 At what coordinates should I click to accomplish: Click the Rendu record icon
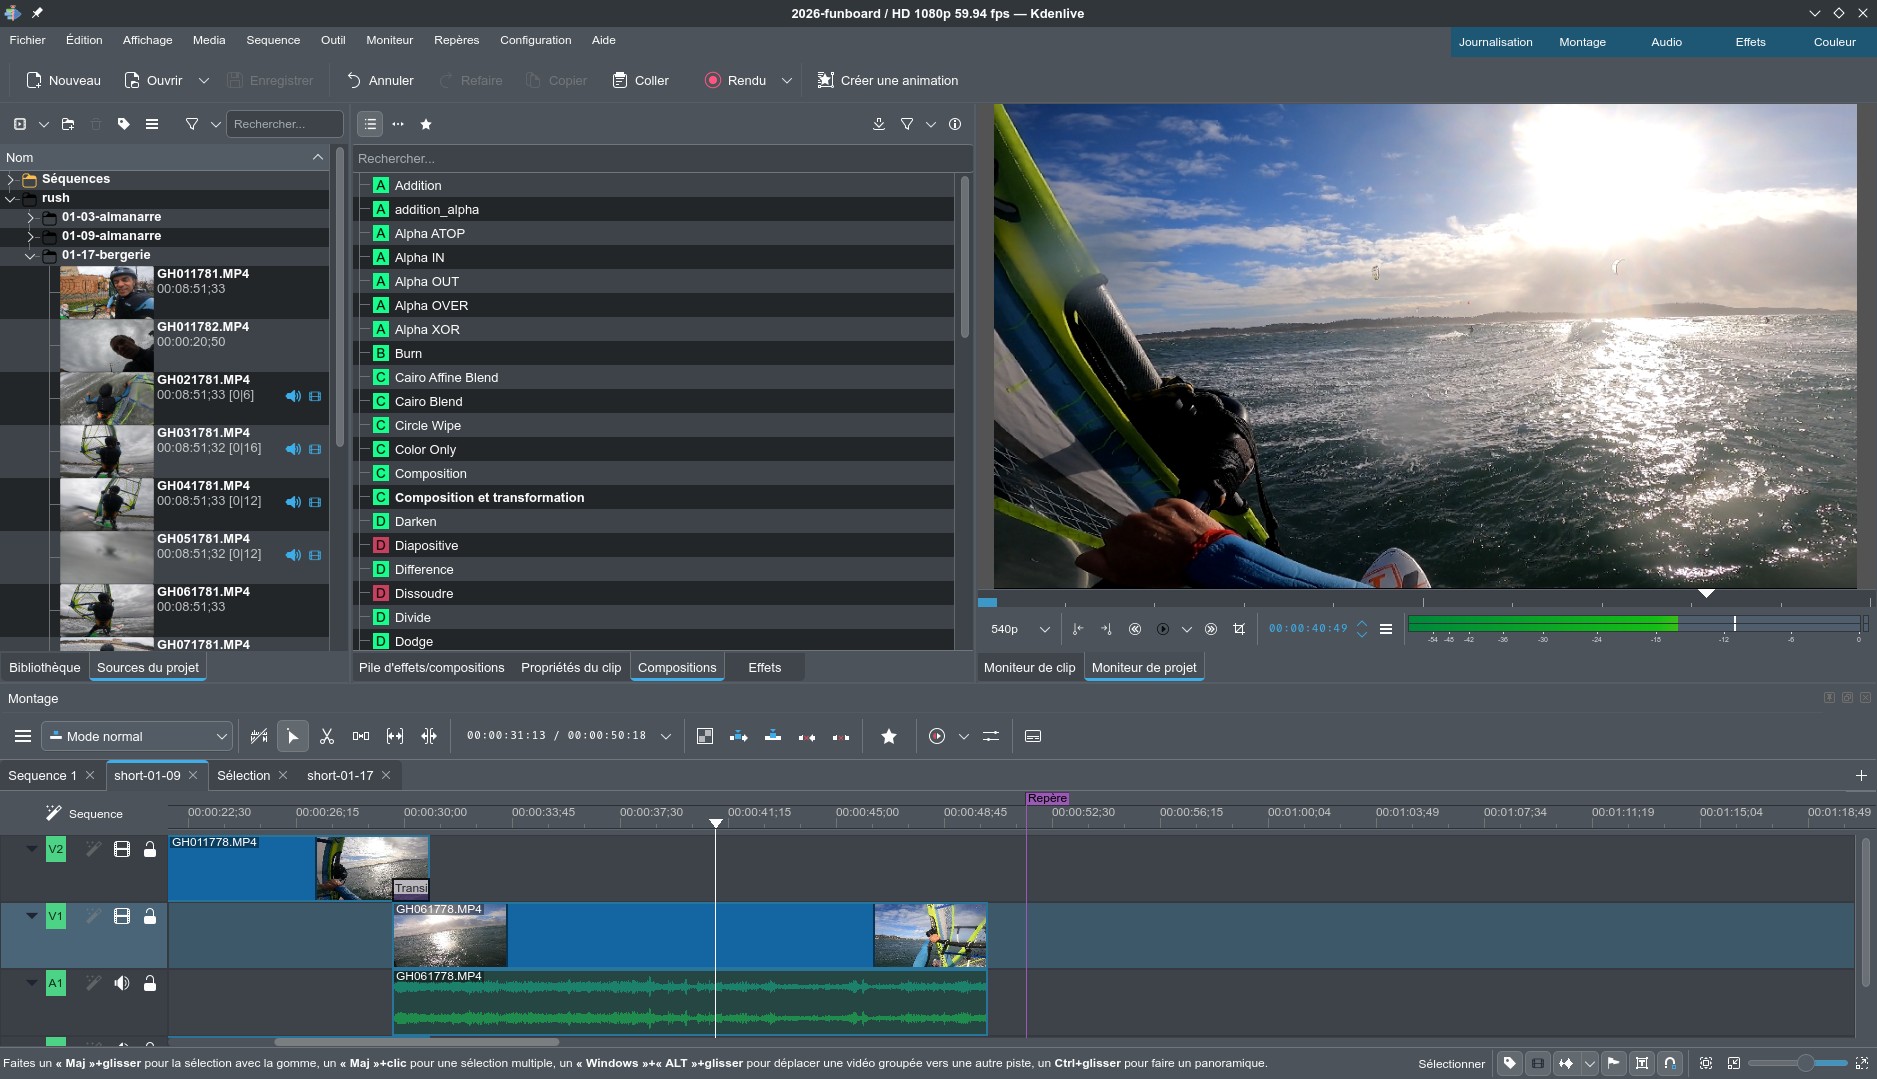[712, 81]
